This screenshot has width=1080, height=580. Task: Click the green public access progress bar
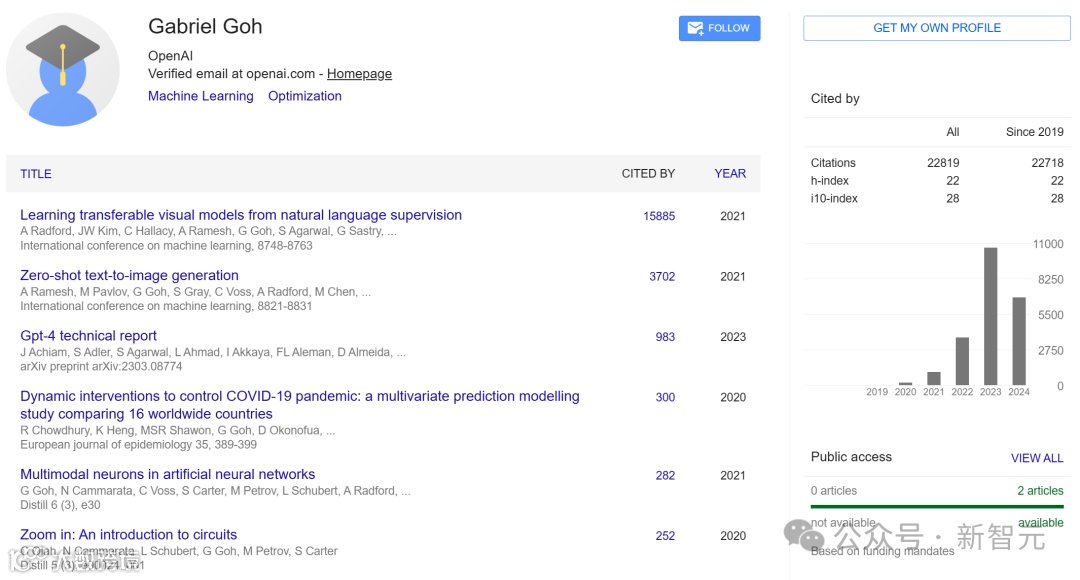click(x=937, y=507)
